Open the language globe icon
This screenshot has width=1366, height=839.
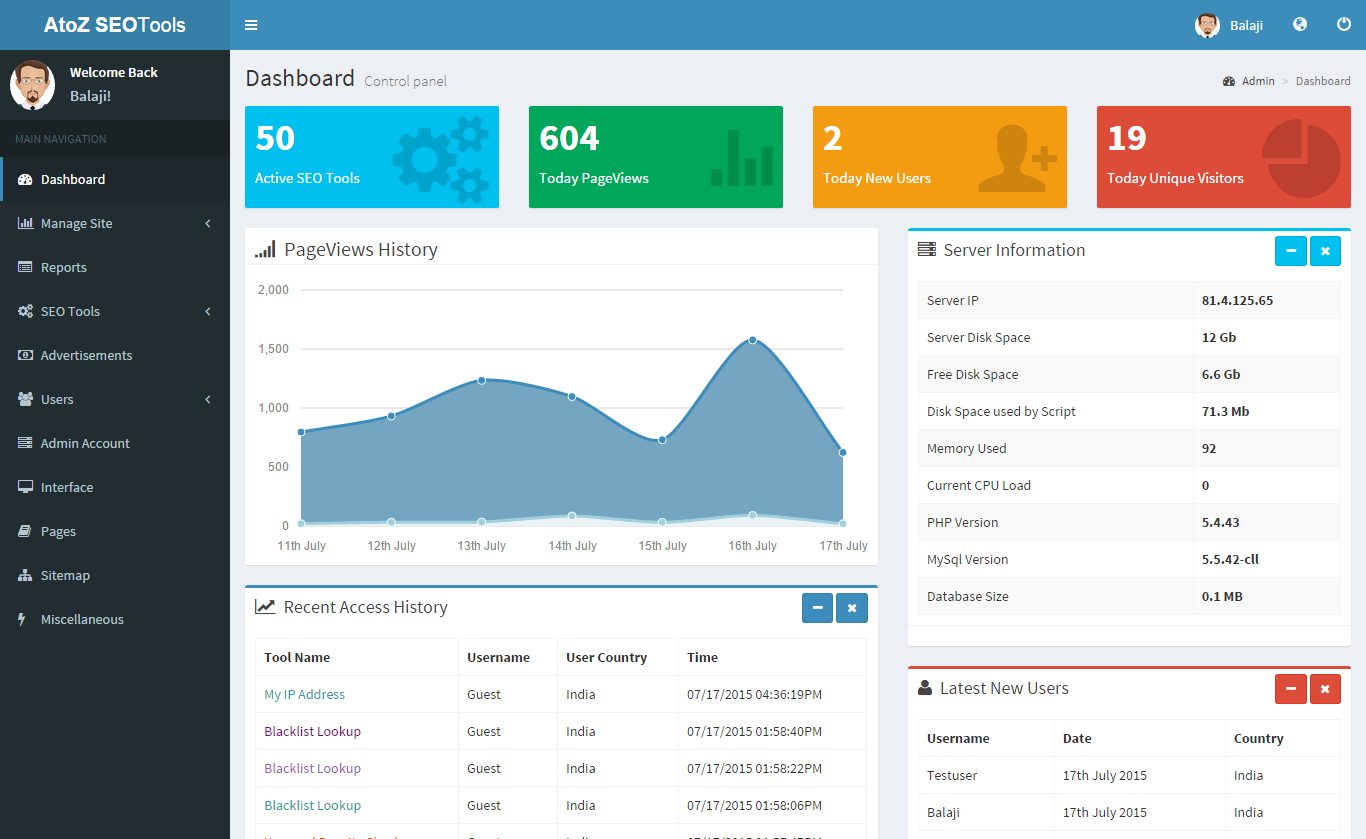pos(1299,24)
